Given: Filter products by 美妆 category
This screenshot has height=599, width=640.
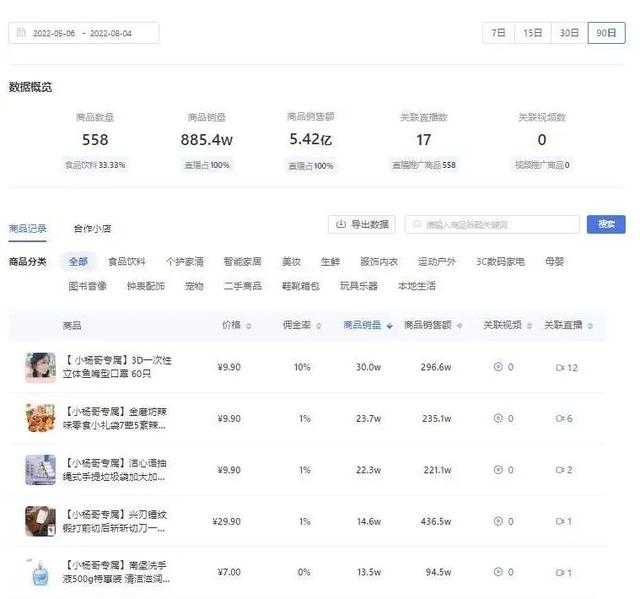Looking at the screenshot, I should click(x=291, y=262).
